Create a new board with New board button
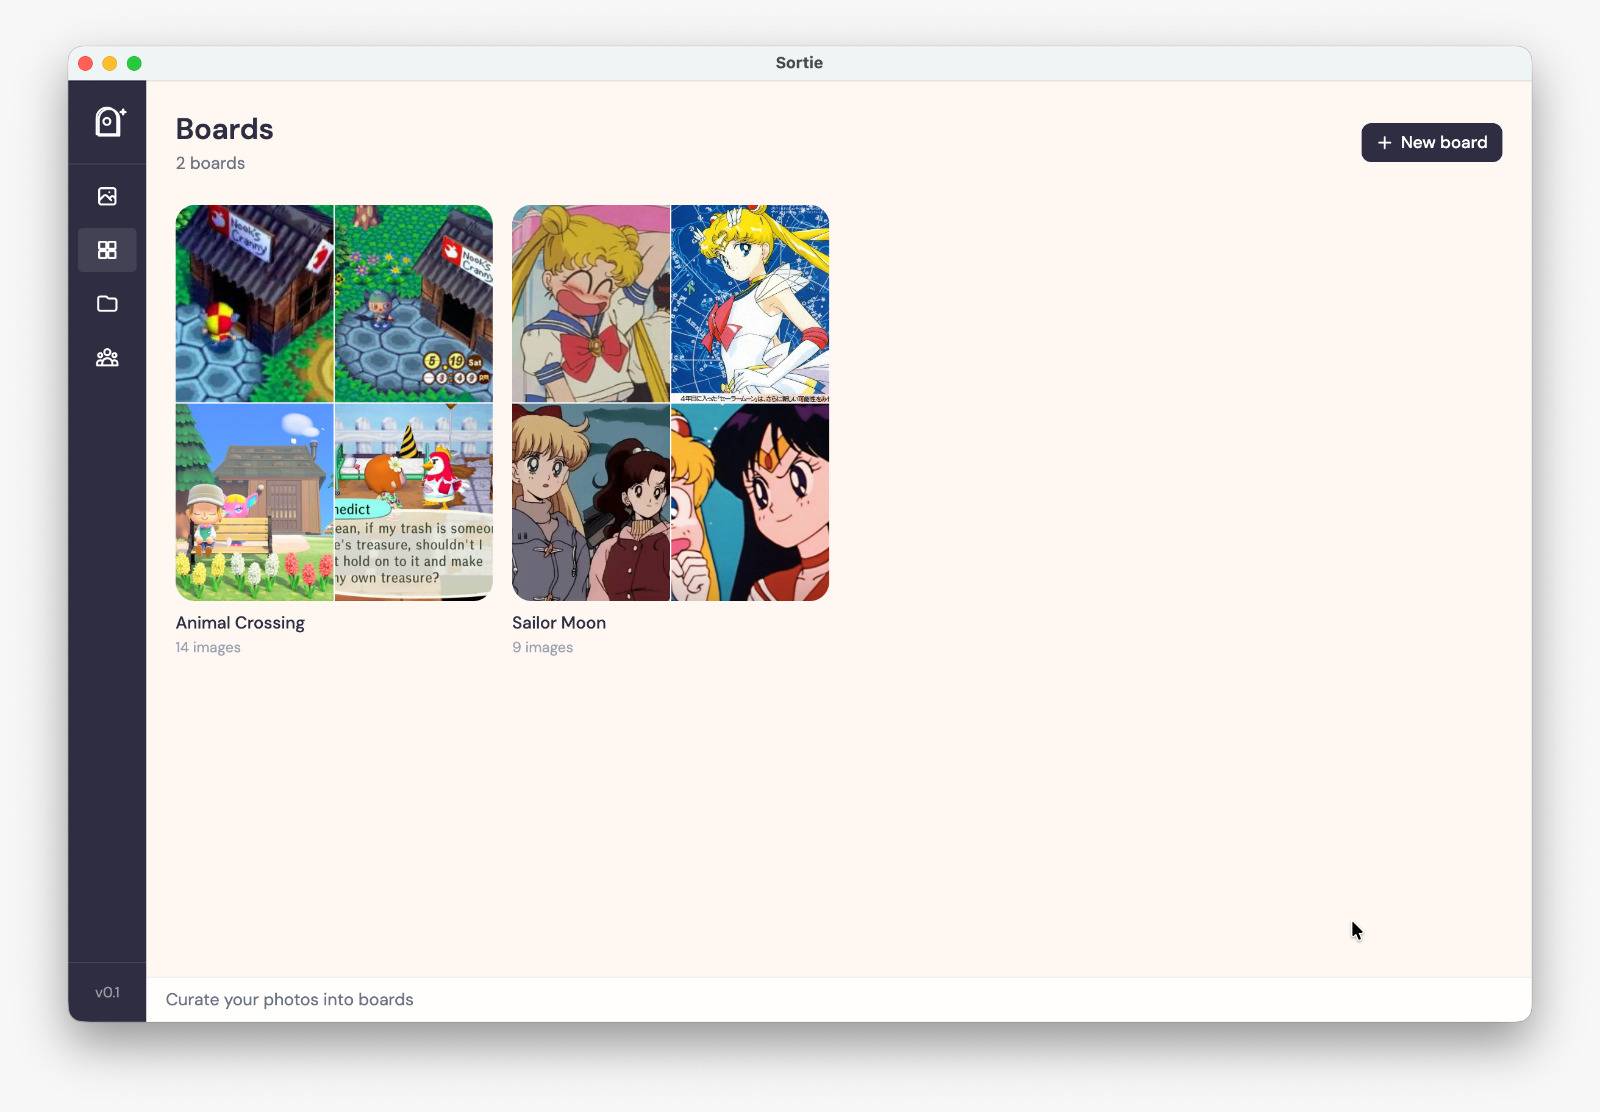 coord(1431,142)
